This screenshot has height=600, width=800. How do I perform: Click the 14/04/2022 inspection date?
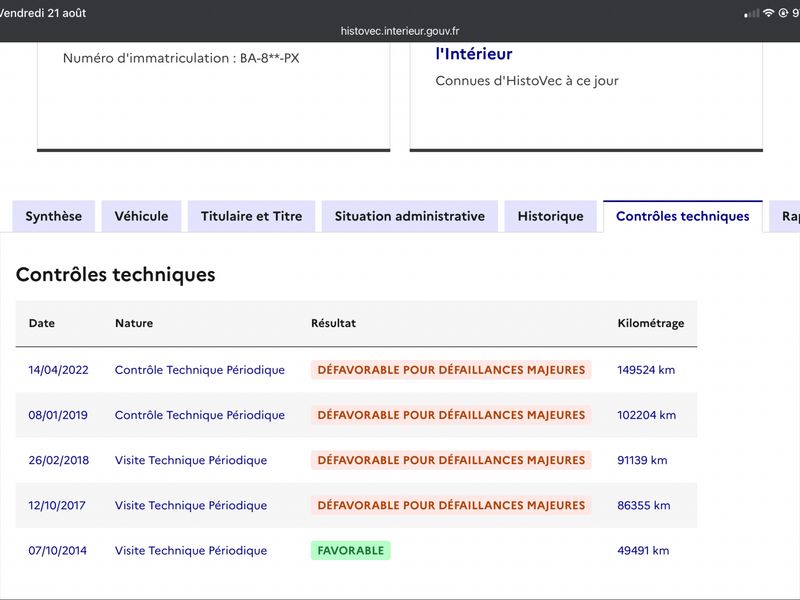59,370
